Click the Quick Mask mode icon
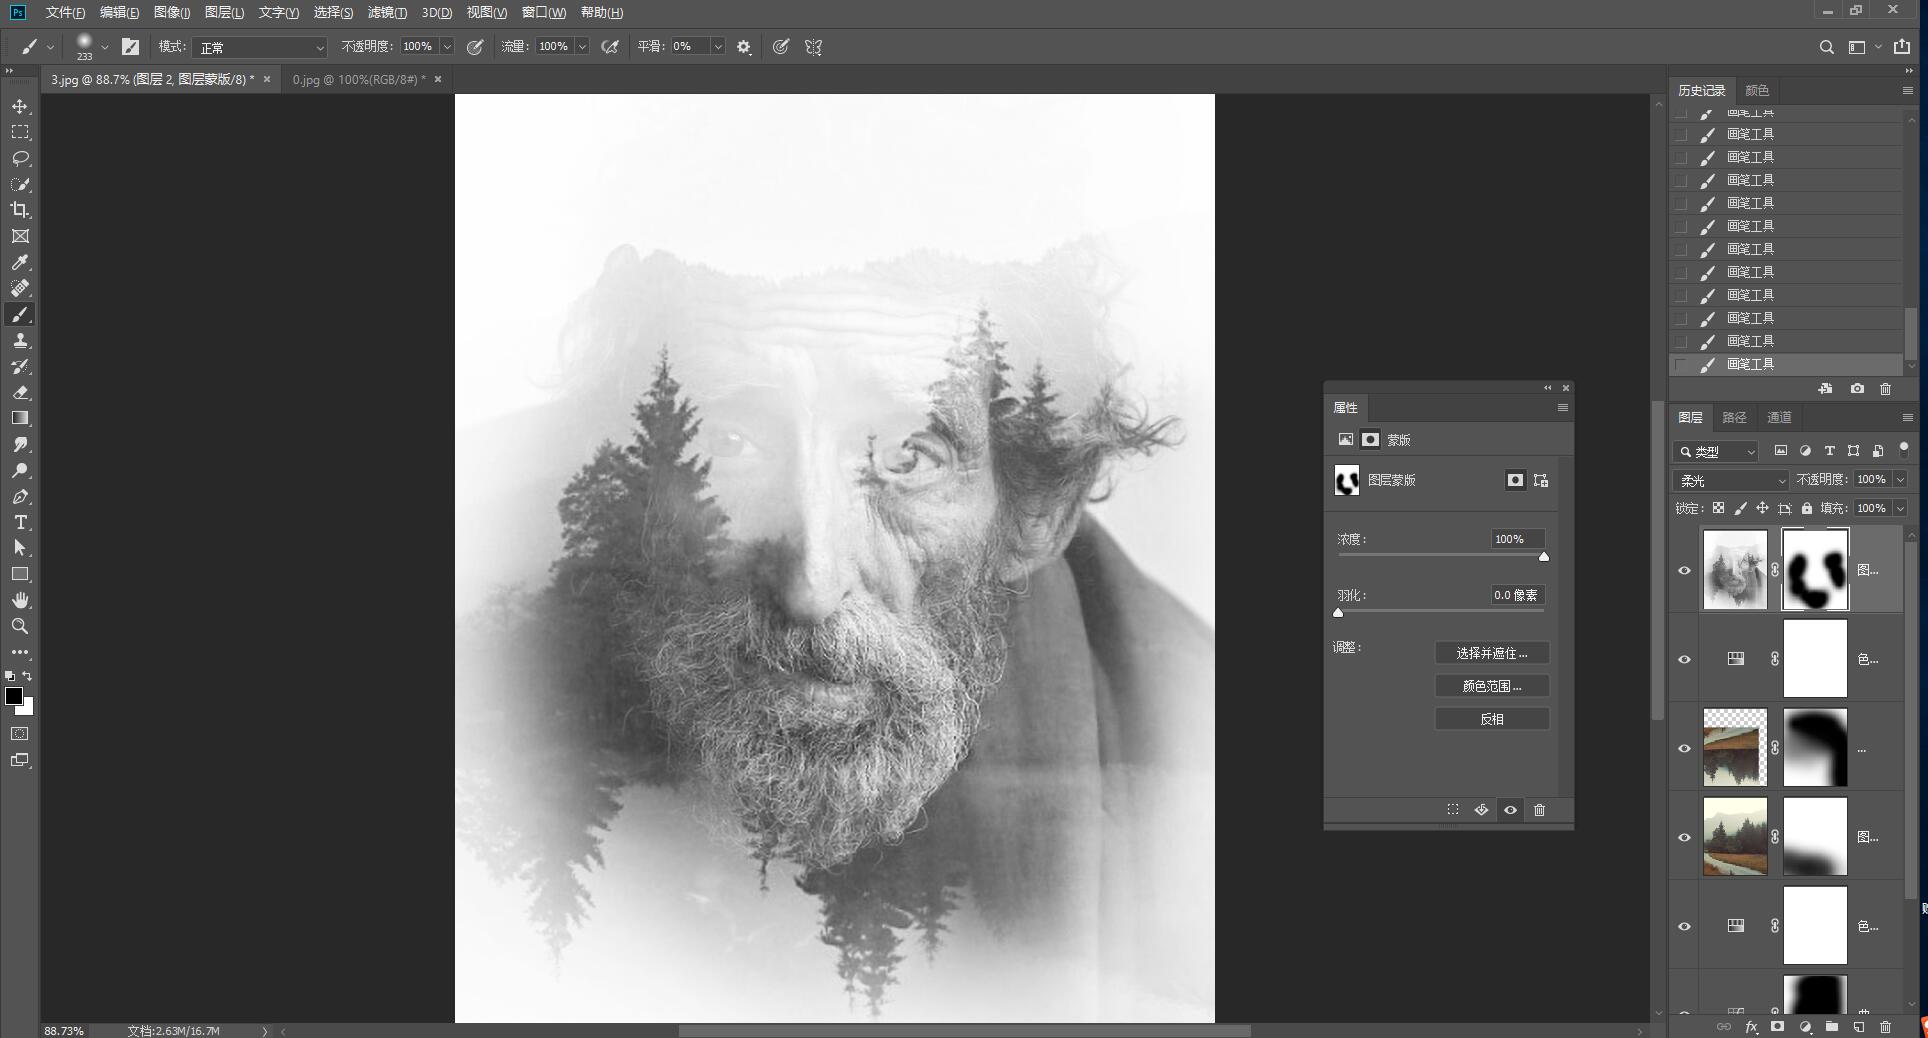 coord(20,733)
